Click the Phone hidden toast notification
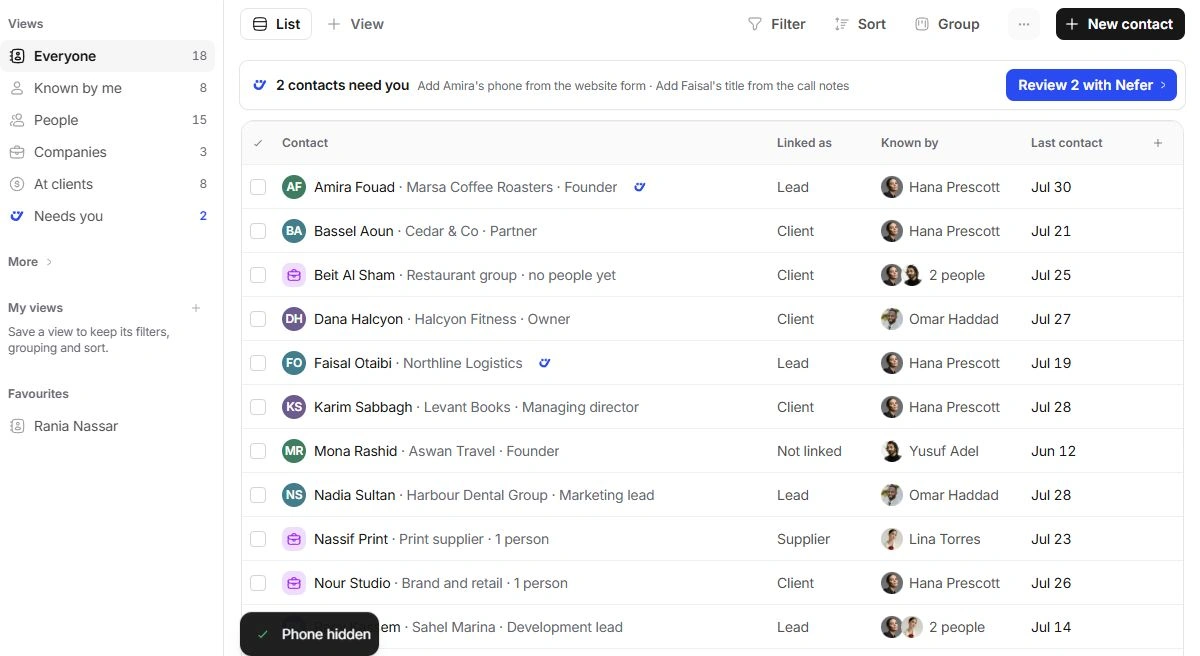The image size is (1200, 656). point(310,634)
